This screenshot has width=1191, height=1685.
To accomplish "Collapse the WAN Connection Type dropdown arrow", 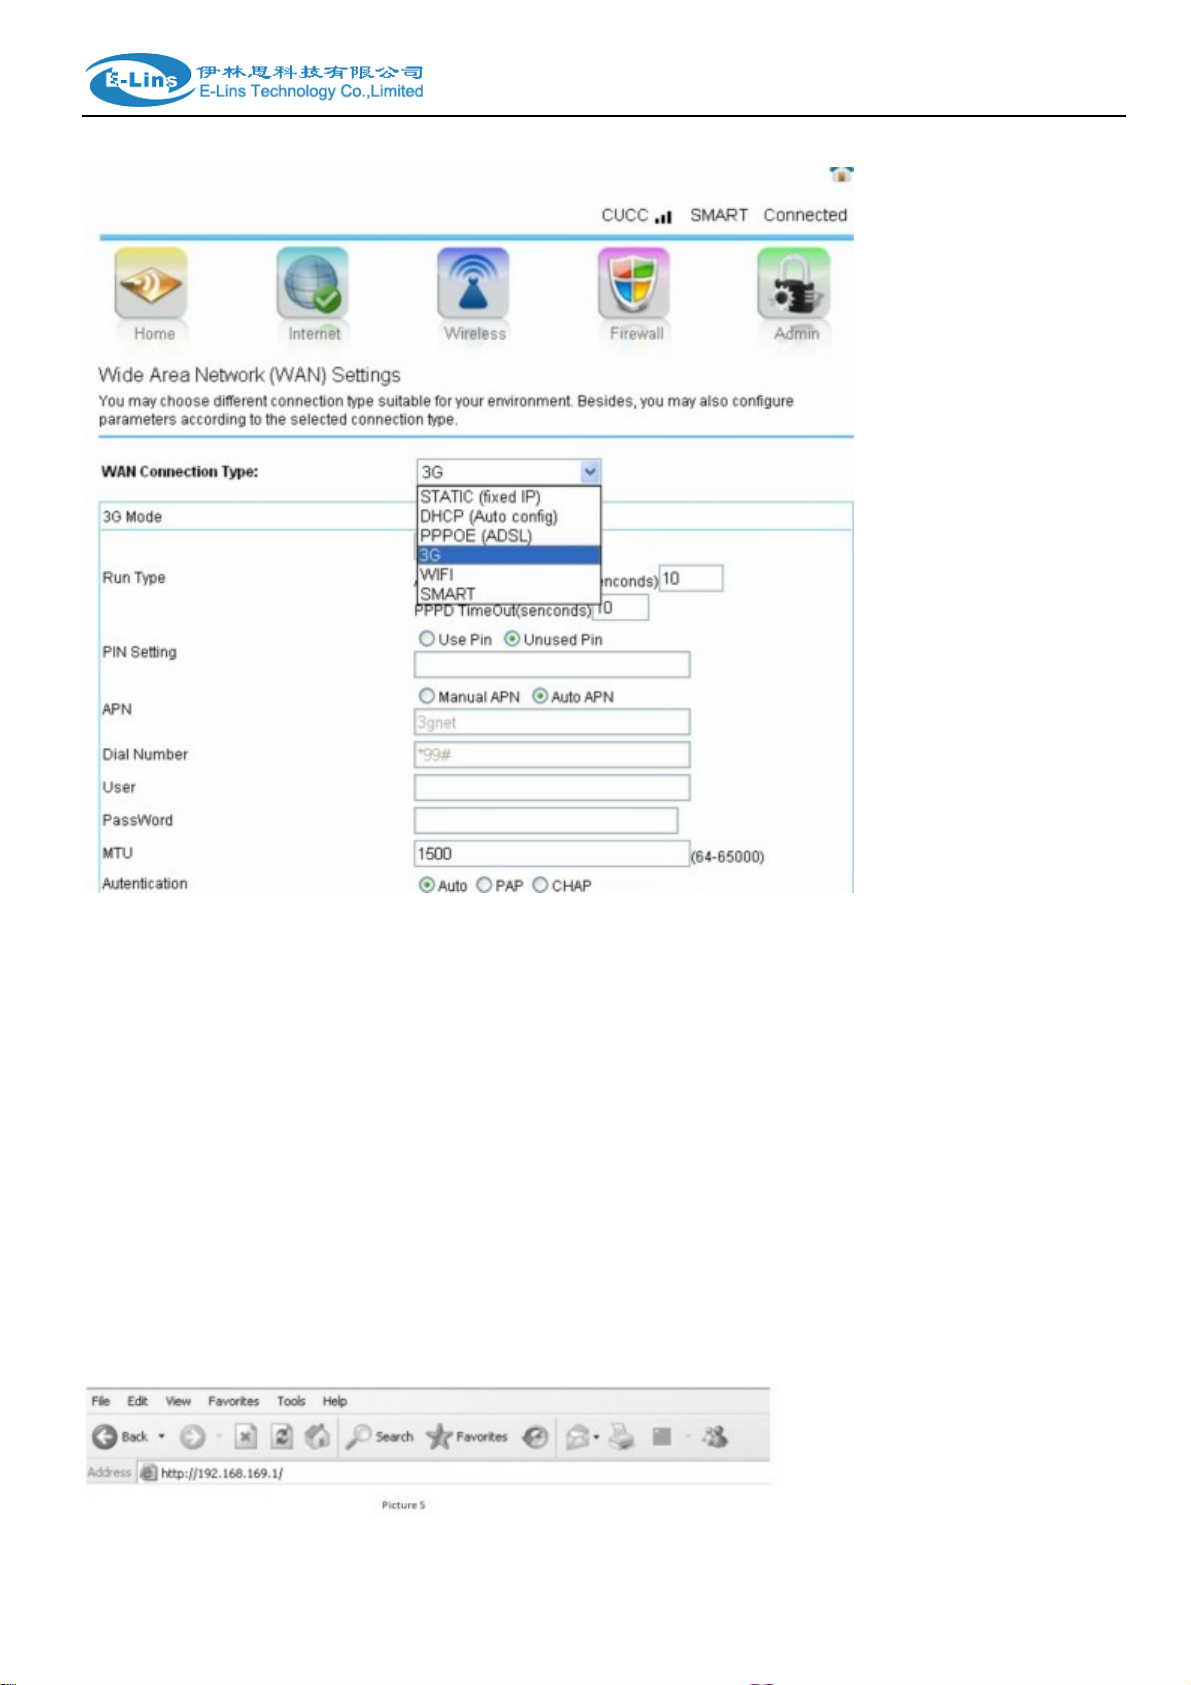I will point(590,472).
